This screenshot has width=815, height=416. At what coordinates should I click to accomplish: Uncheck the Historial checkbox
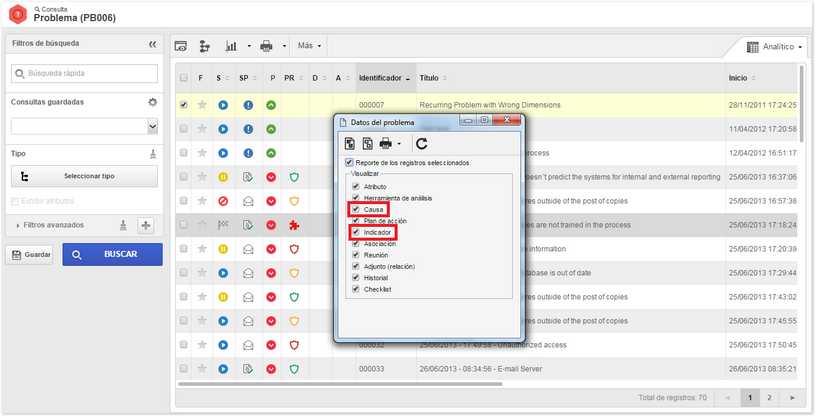356,278
